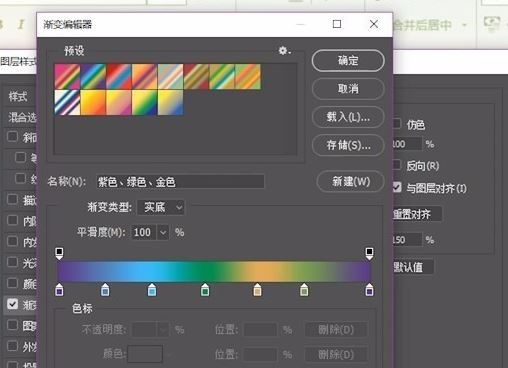This screenshot has width=508, height=368.
Task: Toggle the satin (光泽) effect checkbox
Action: point(12,262)
